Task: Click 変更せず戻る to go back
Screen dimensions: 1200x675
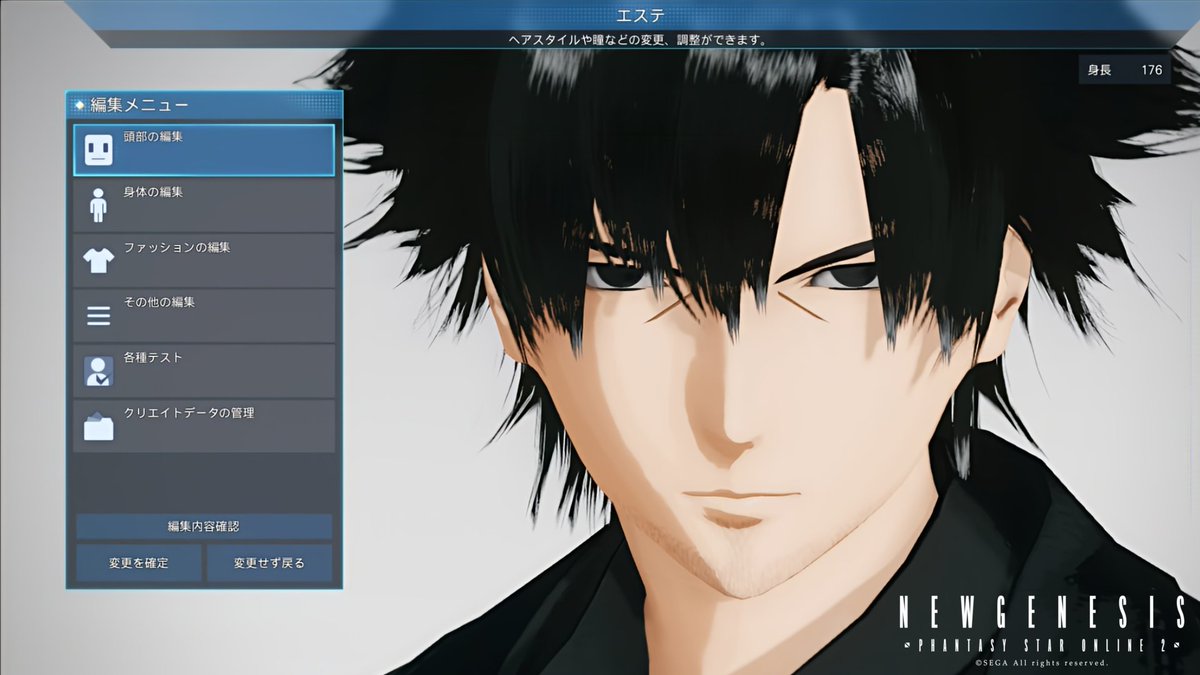Action: 269,563
